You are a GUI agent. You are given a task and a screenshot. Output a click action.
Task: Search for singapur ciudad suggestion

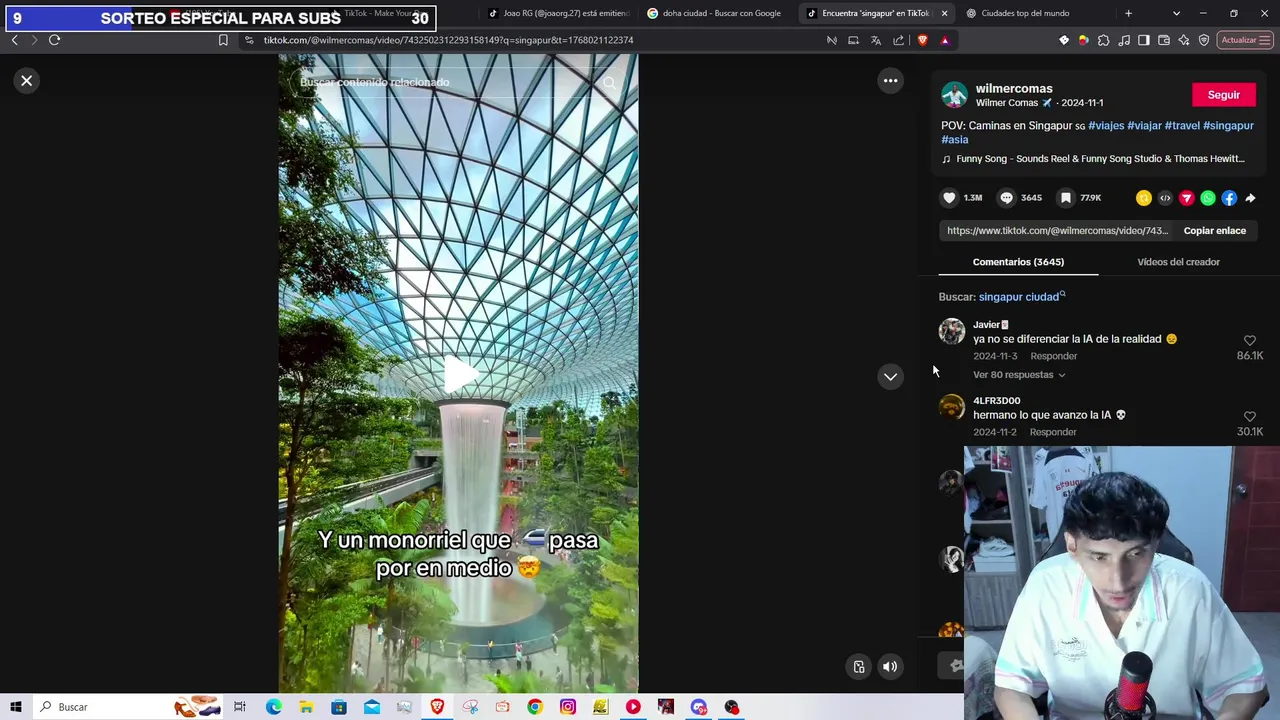tap(1022, 297)
